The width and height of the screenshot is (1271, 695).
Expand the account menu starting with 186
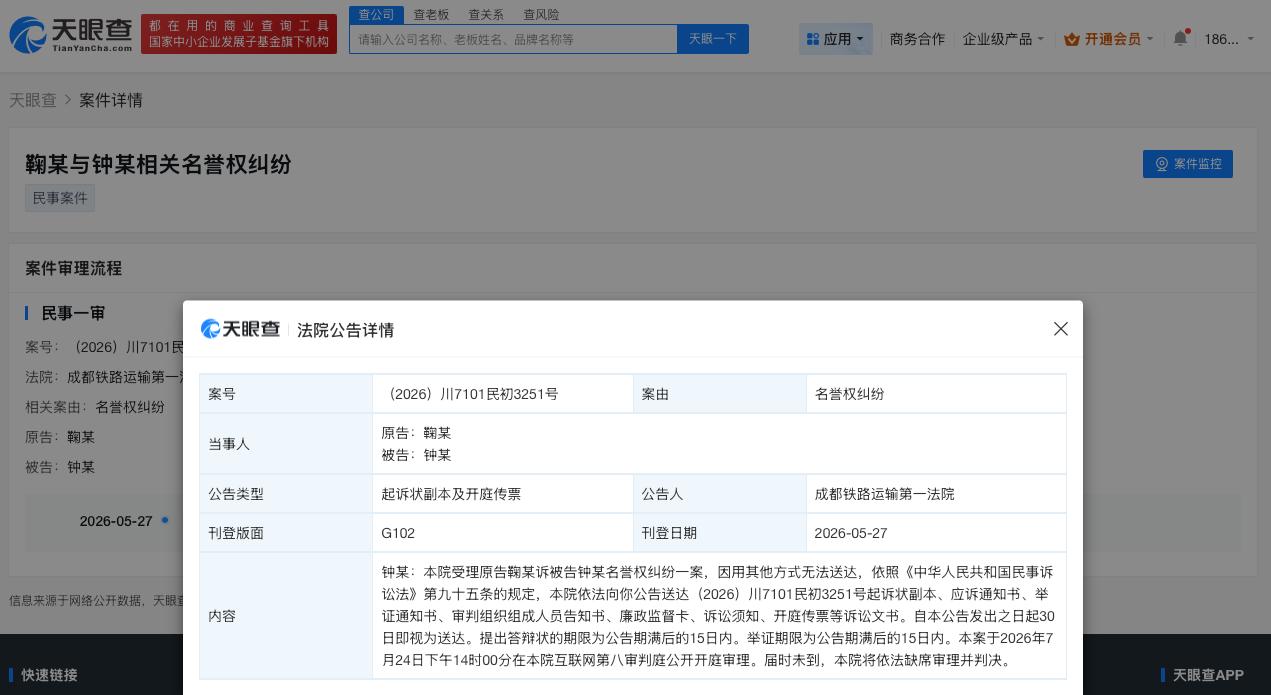pos(1228,39)
